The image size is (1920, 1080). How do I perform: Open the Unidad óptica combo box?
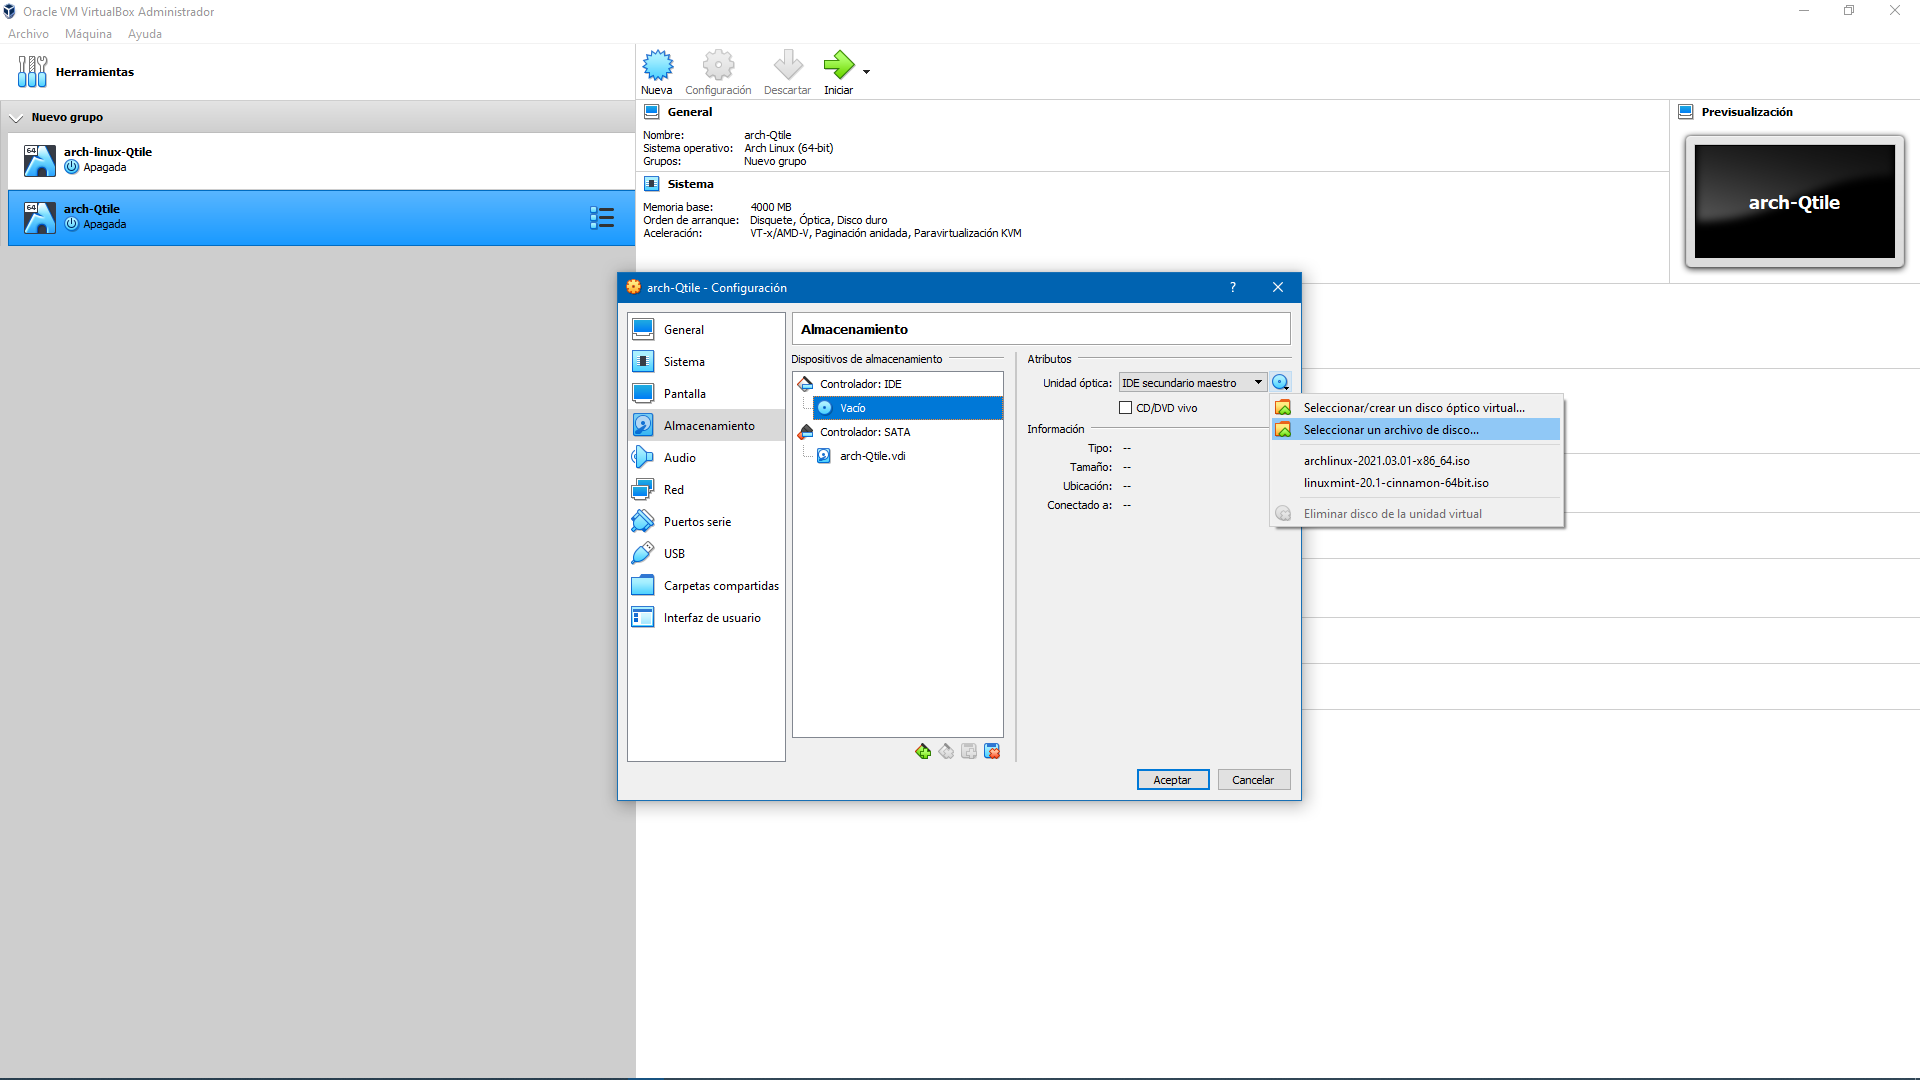tap(1192, 383)
